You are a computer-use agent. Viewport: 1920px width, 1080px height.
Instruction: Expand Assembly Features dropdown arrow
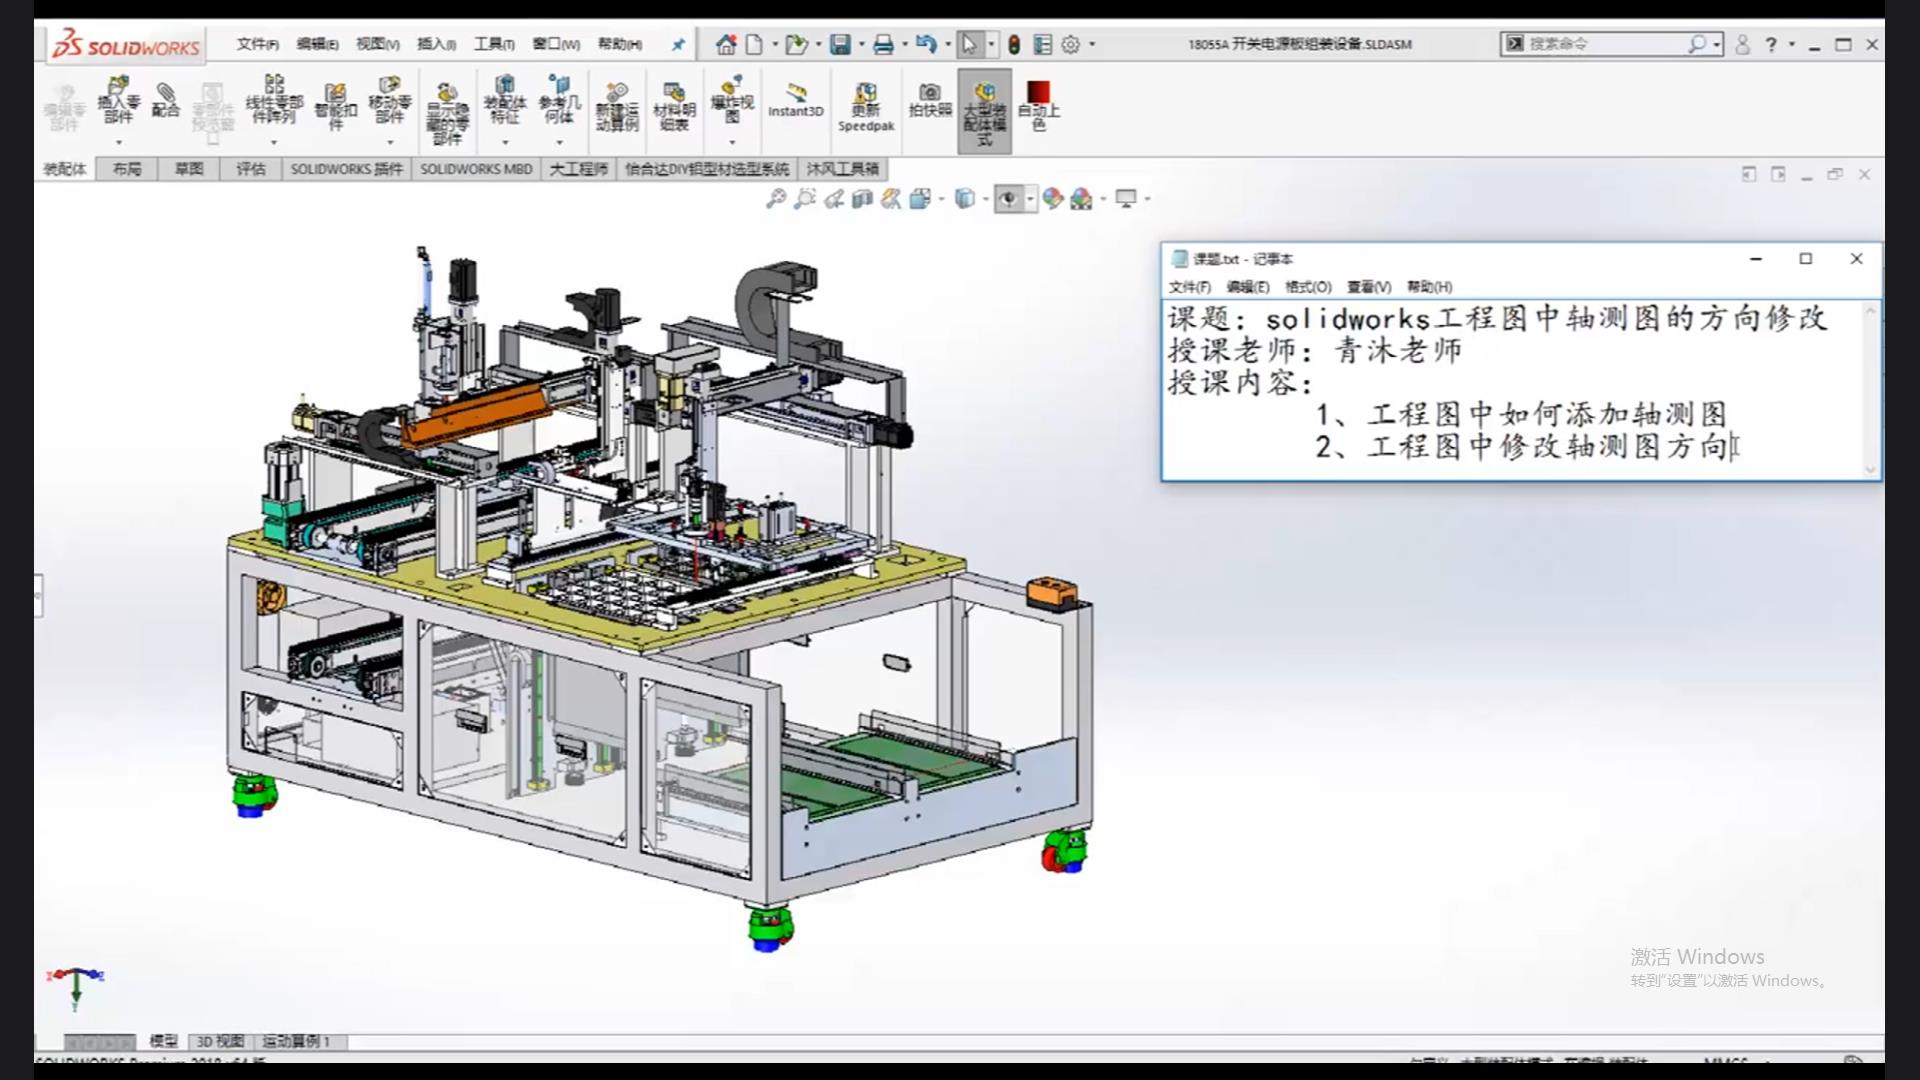505,142
